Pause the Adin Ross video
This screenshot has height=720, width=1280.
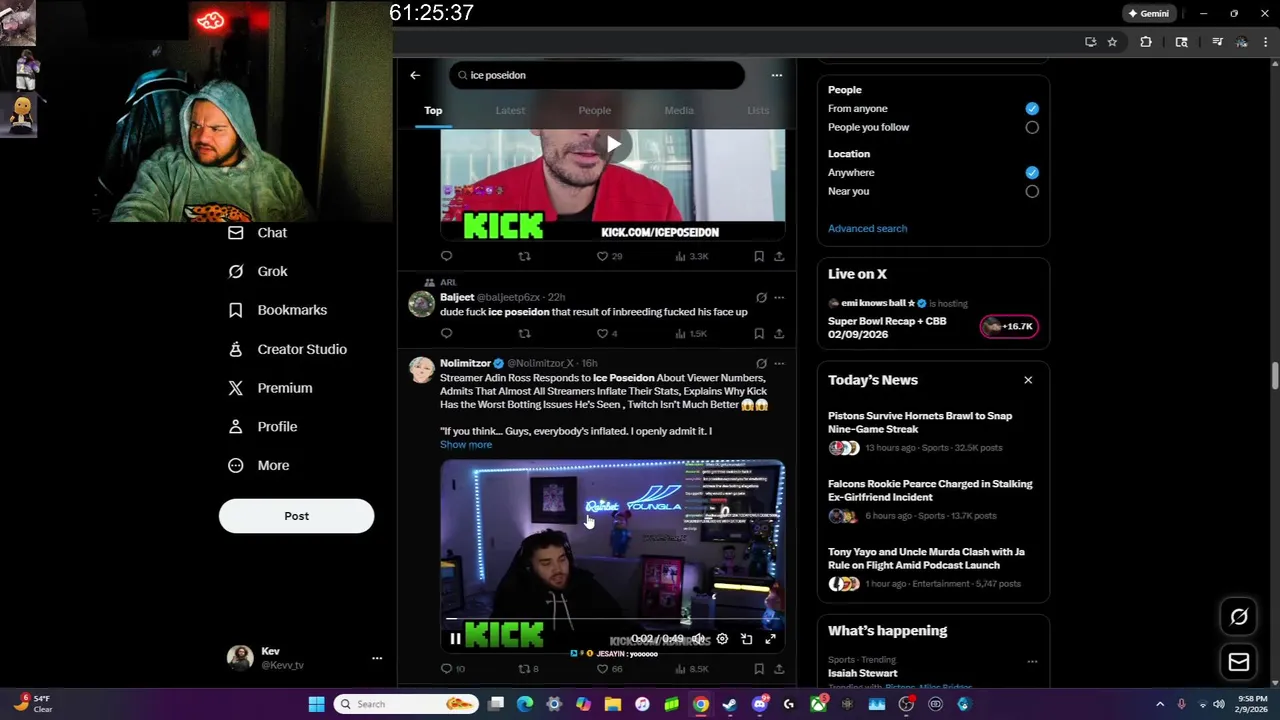pyautogui.click(x=455, y=639)
